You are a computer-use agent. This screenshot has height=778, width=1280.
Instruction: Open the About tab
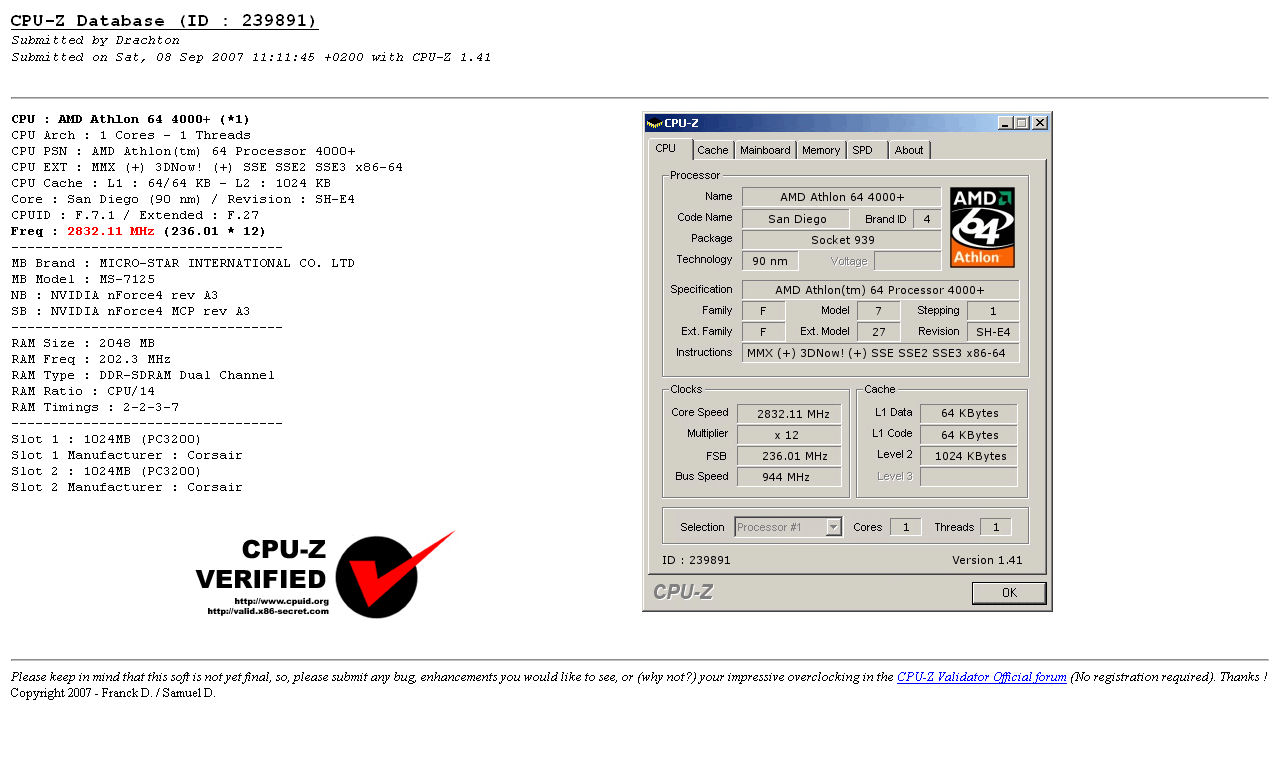(x=909, y=150)
